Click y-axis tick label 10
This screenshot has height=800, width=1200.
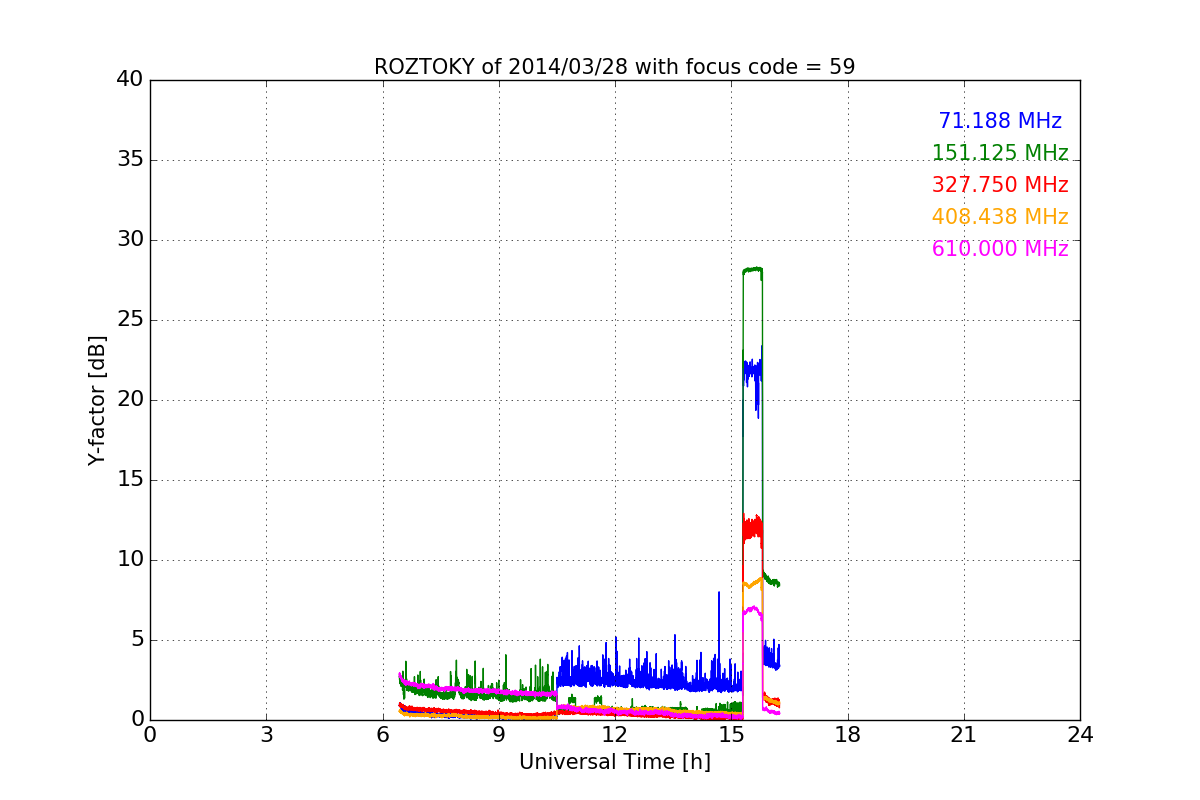point(129,560)
